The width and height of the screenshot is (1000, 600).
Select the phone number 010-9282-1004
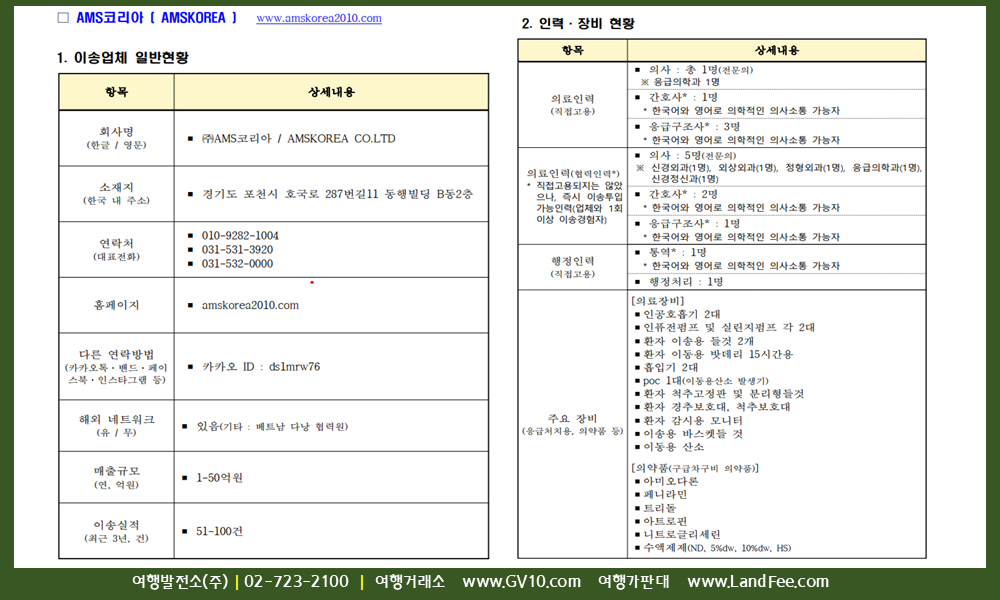240,236
